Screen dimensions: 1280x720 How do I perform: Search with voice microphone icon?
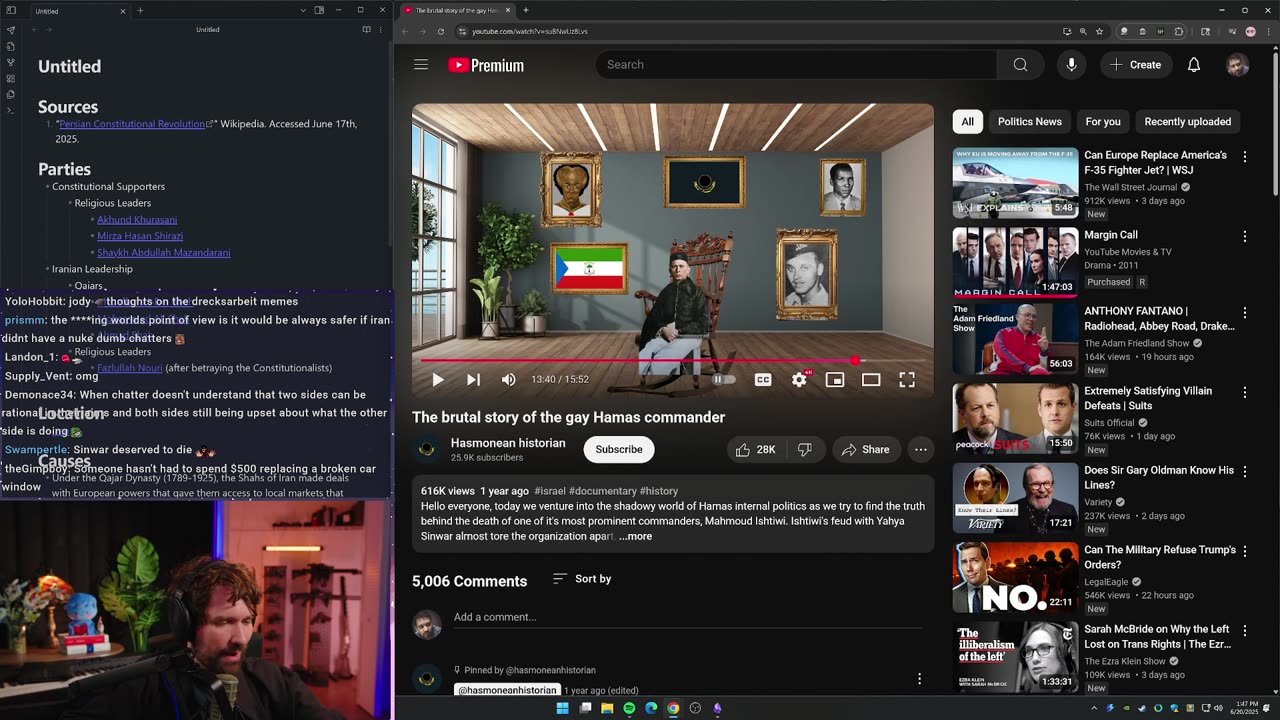click(x=1071, y=65)
